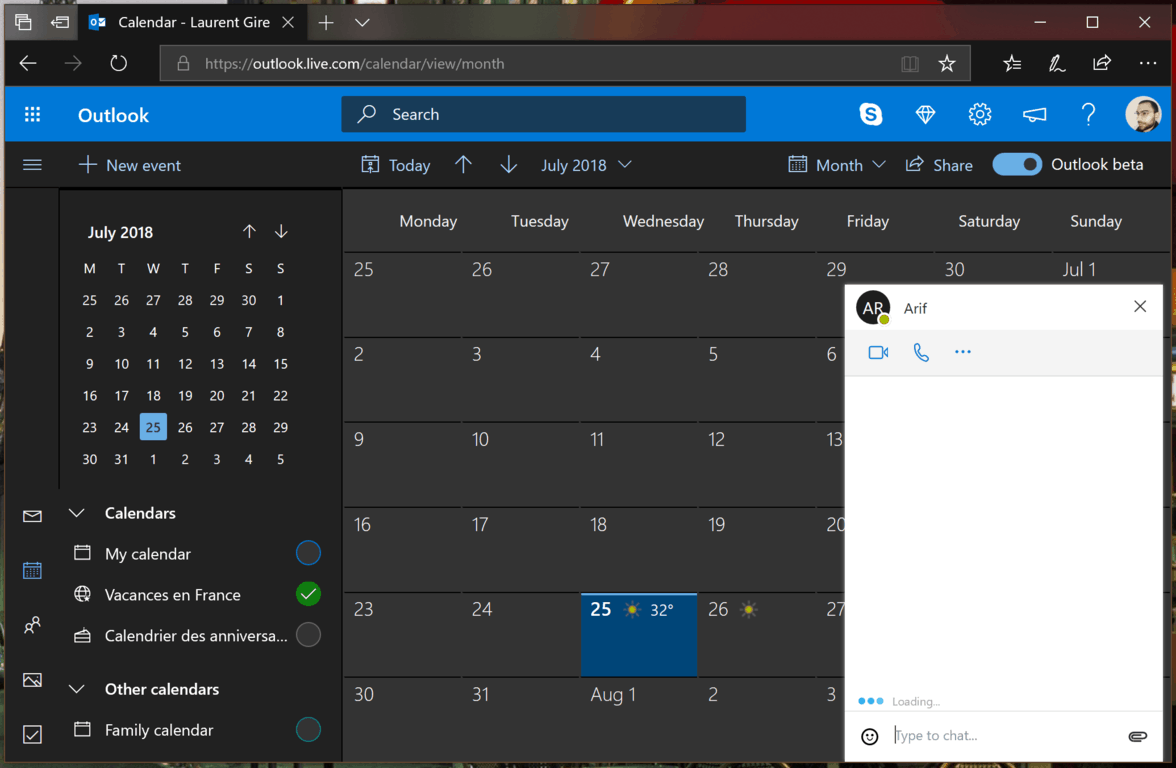Click the browser address bar
This screenshot has width=1176, height=768.
[x=565, y=64]
